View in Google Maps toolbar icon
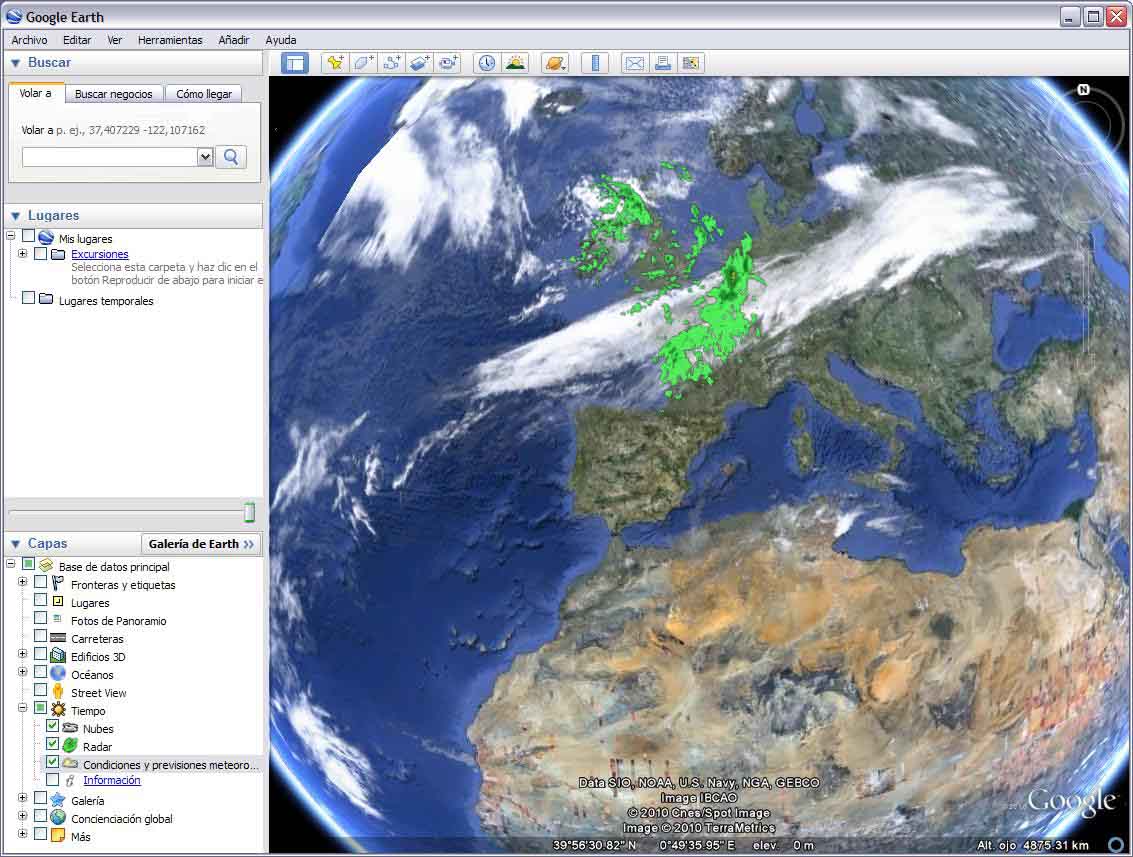 pos(690,63)
